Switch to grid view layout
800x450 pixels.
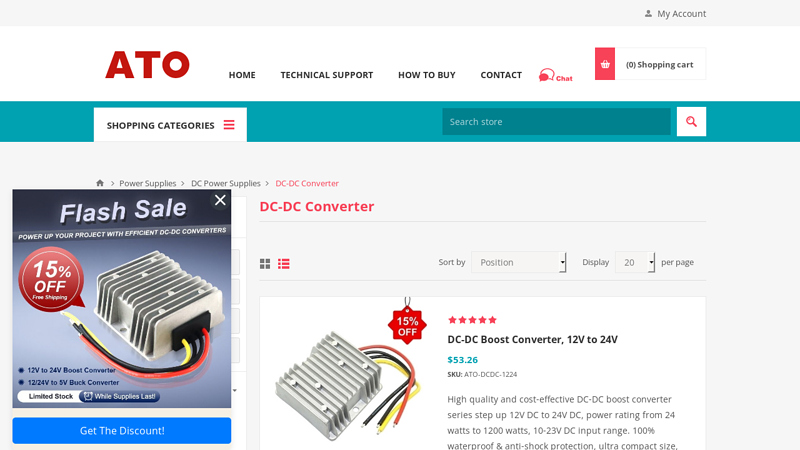[x=265, y=264]
